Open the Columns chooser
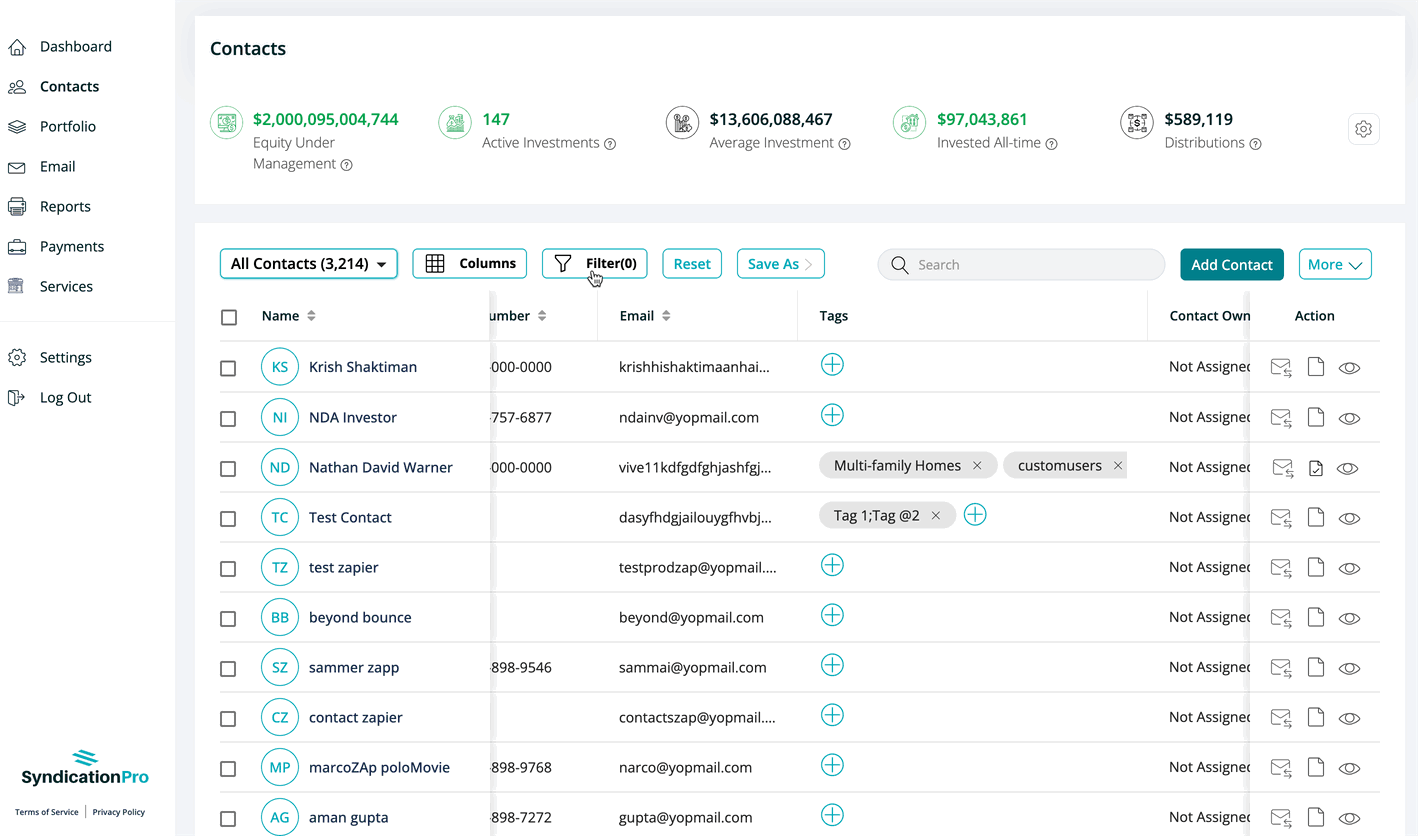 pyautogui.click(x=469, y=263)
